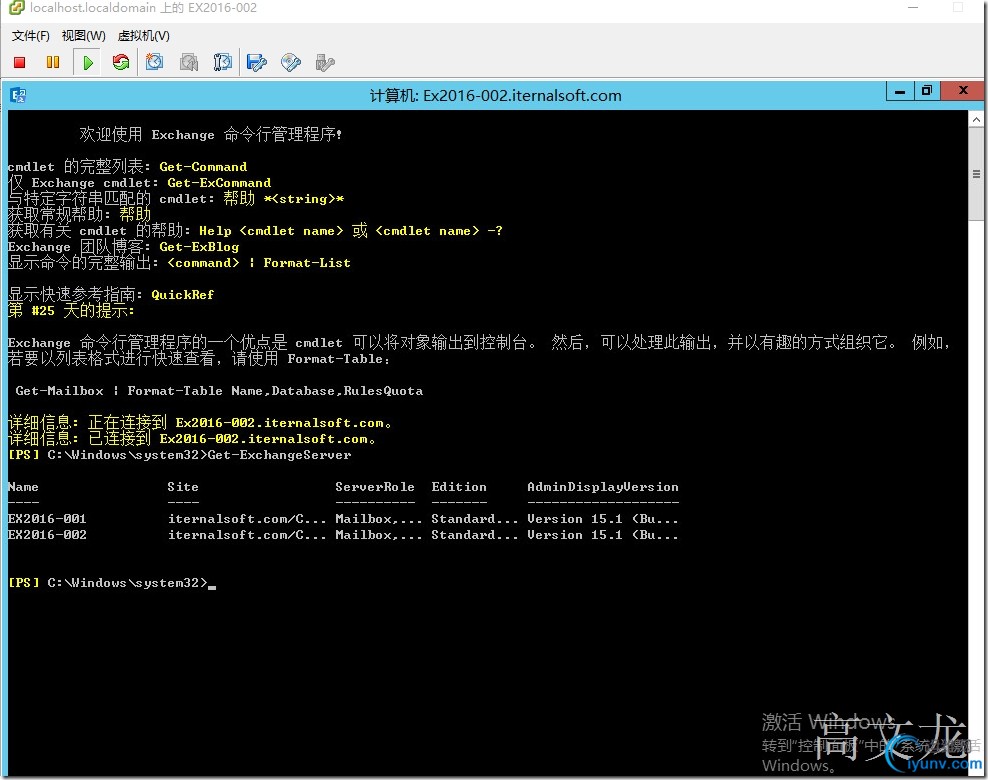Screen dimensions: 988x780
Task: Open the snapshot manager icon
Action: (x=222, y=62)
